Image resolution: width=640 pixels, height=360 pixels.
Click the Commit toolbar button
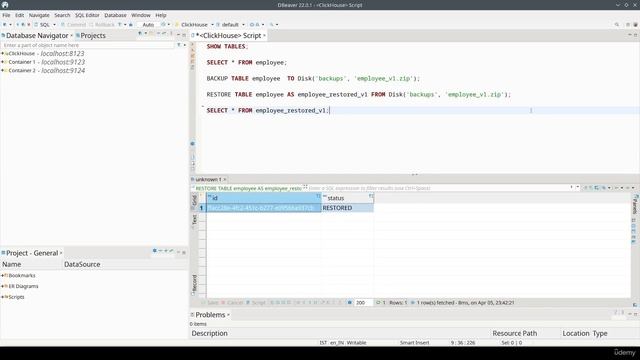point(73,24)
